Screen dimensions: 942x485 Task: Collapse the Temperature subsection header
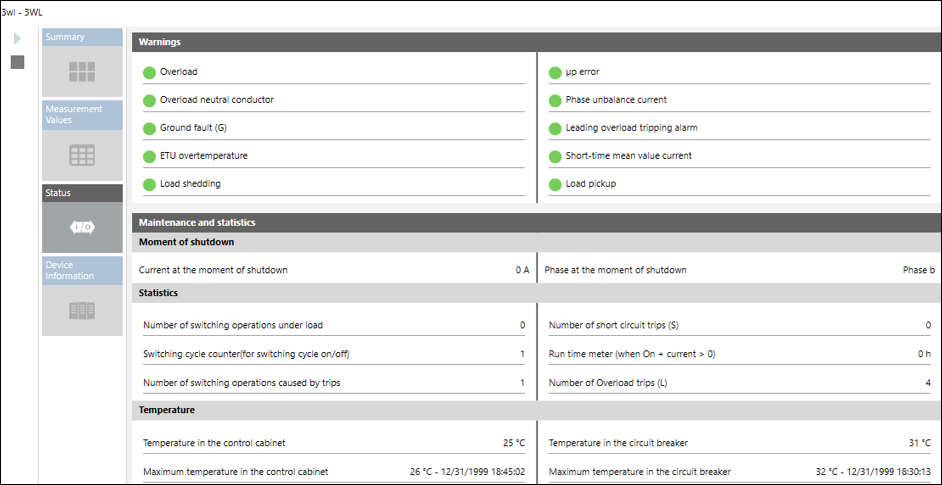point(536,410)
